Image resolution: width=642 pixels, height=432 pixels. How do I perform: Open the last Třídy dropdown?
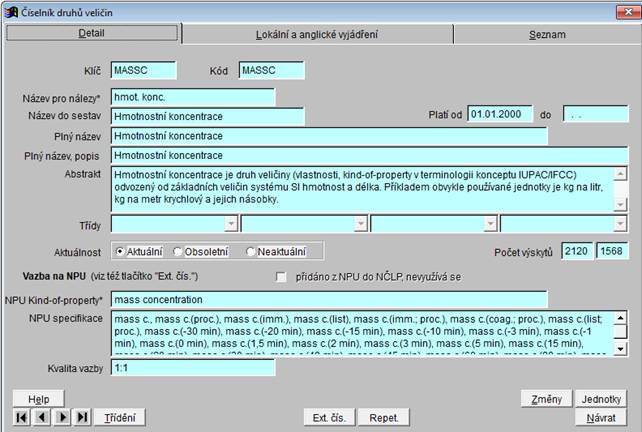click(x=620, y=224)
